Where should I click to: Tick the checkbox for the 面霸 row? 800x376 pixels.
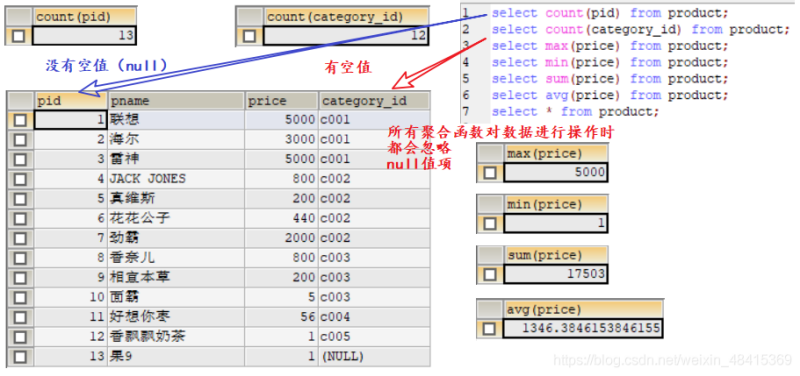pyautogui.click(x=20, y=297)
